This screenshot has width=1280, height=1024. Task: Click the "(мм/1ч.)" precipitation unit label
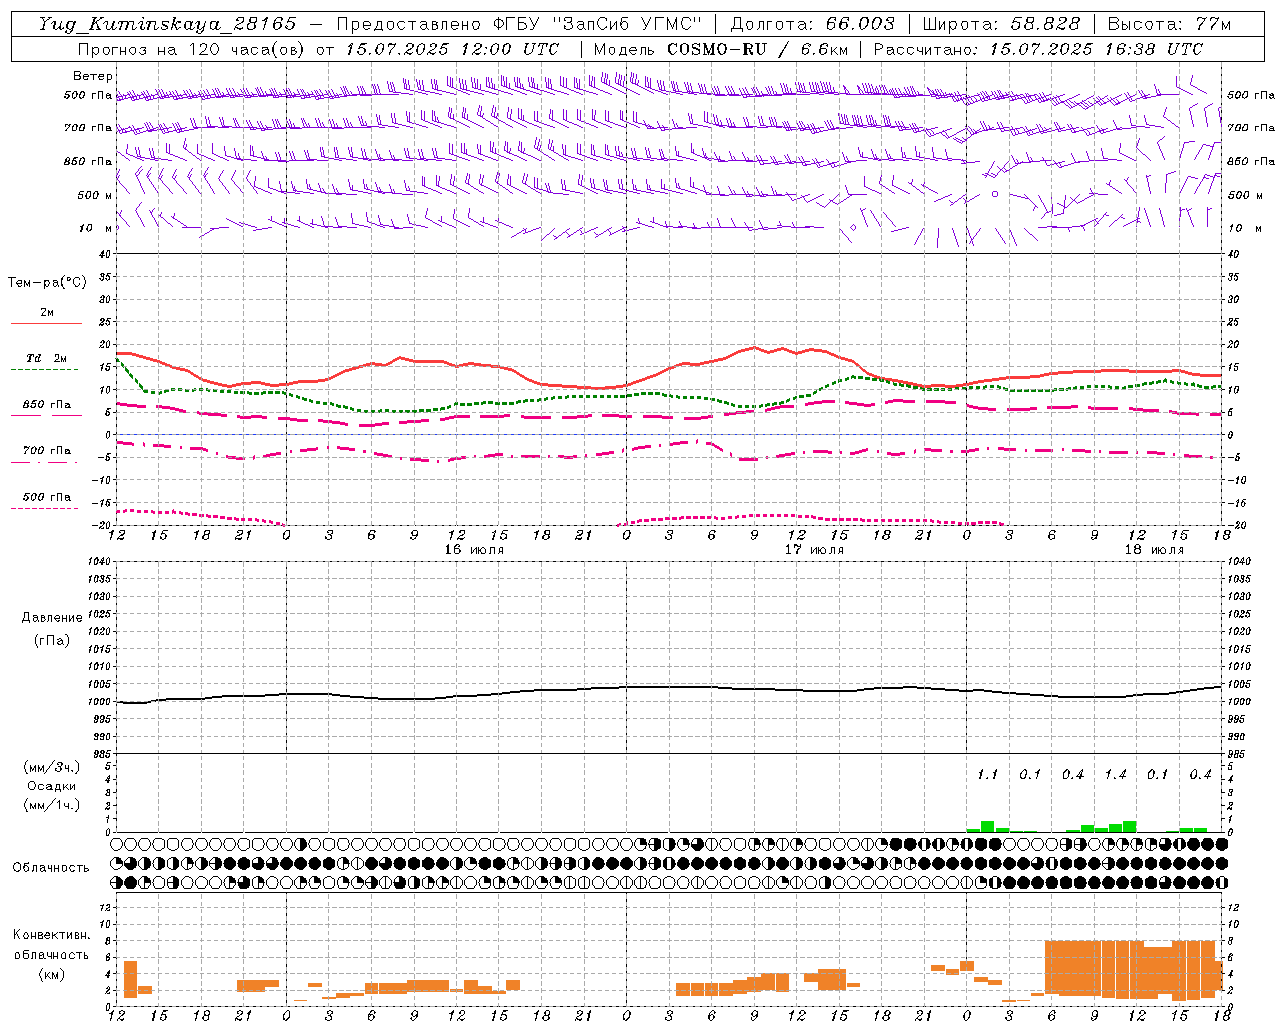point(52,805)
